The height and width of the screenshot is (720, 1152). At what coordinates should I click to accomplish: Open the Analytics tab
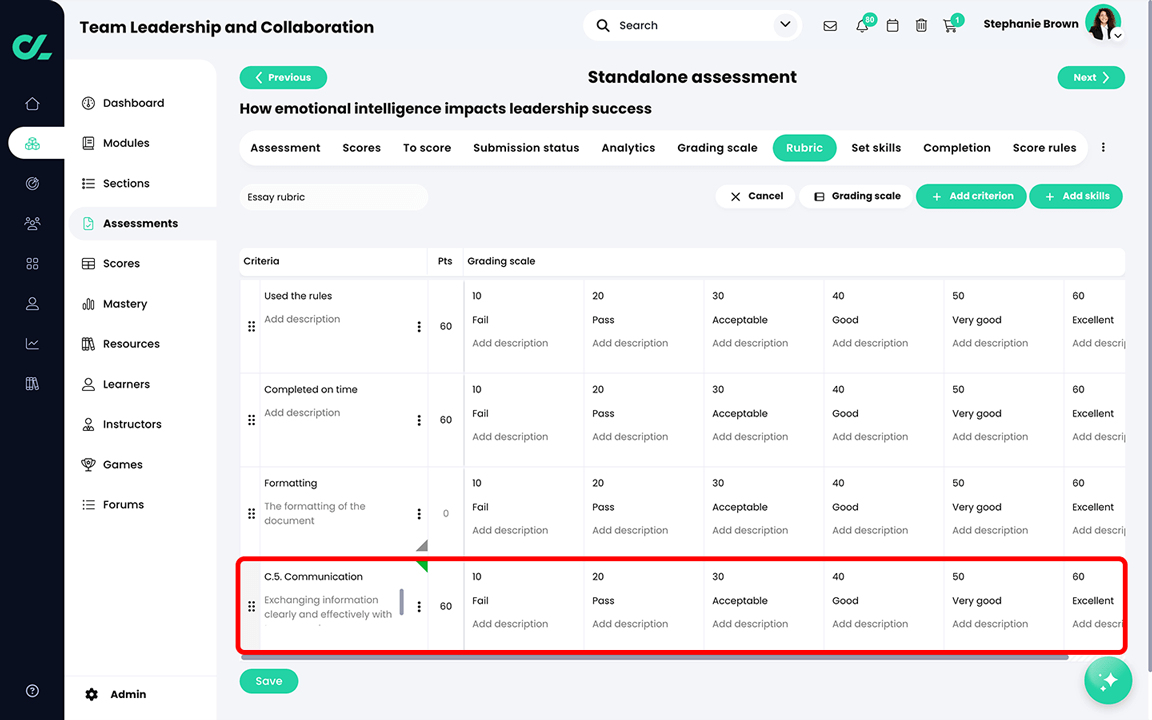pyautogui.click(x=628, y=148)
